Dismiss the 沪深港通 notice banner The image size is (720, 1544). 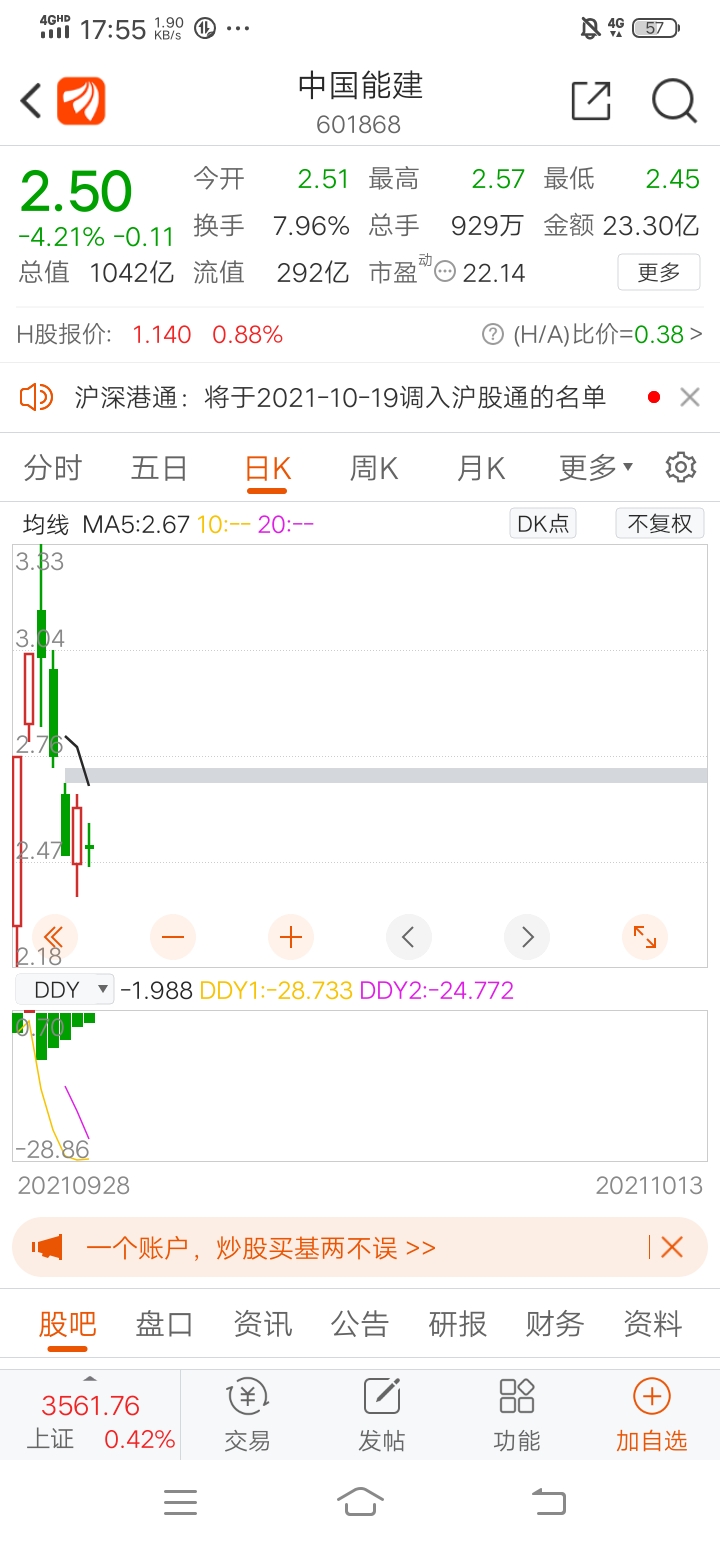point(689,398)
